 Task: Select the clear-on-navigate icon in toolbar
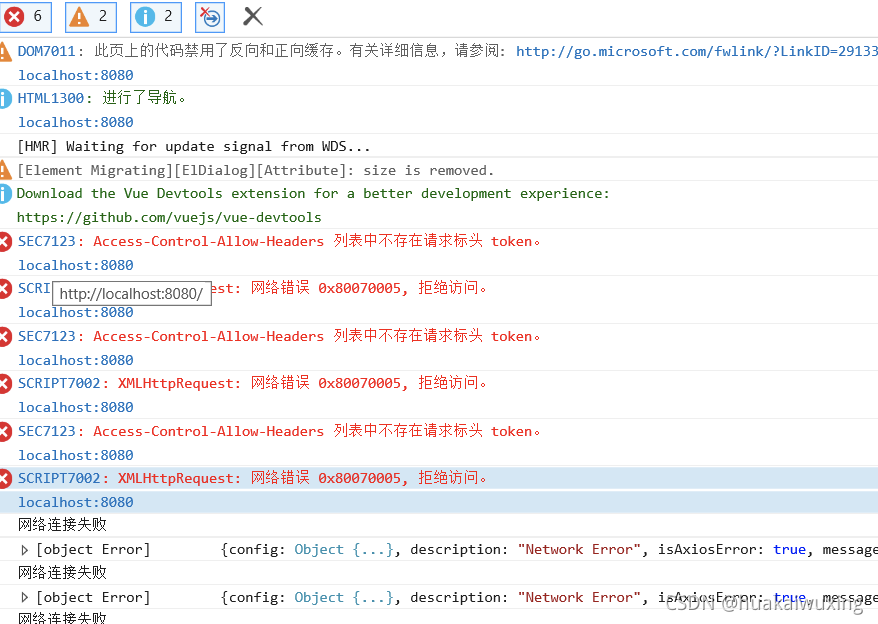click(x=209, y=16)
